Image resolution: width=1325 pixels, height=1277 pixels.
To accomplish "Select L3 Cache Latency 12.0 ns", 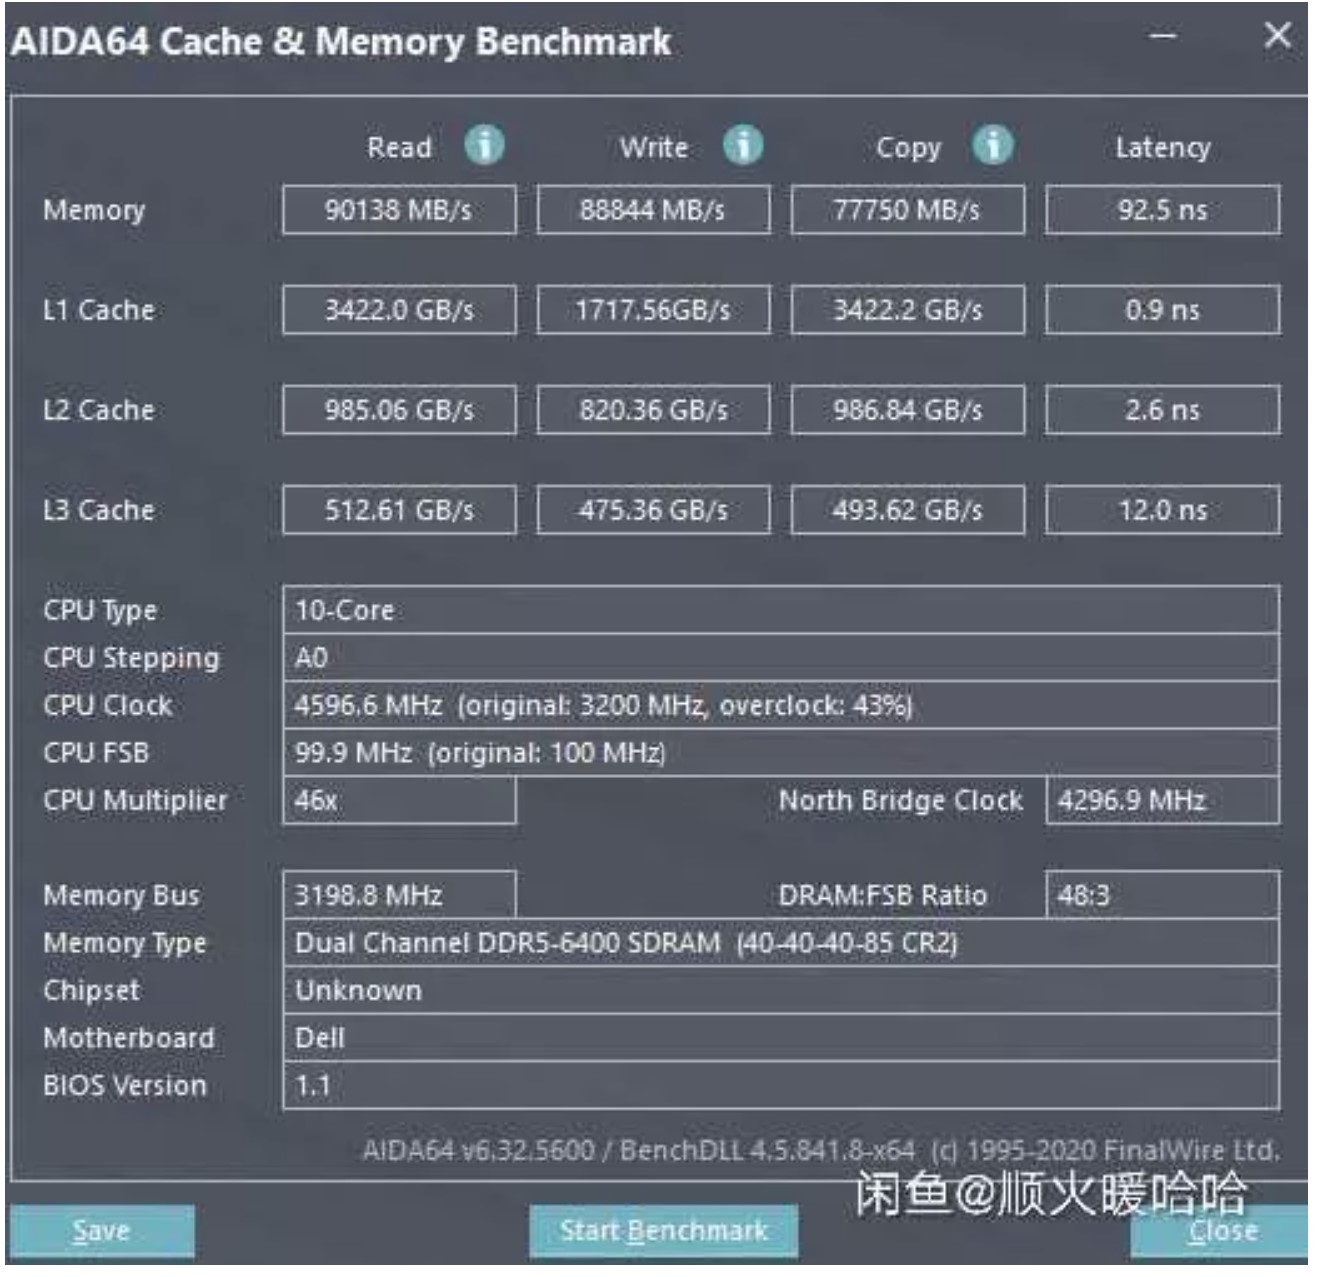I will 1162,510.
